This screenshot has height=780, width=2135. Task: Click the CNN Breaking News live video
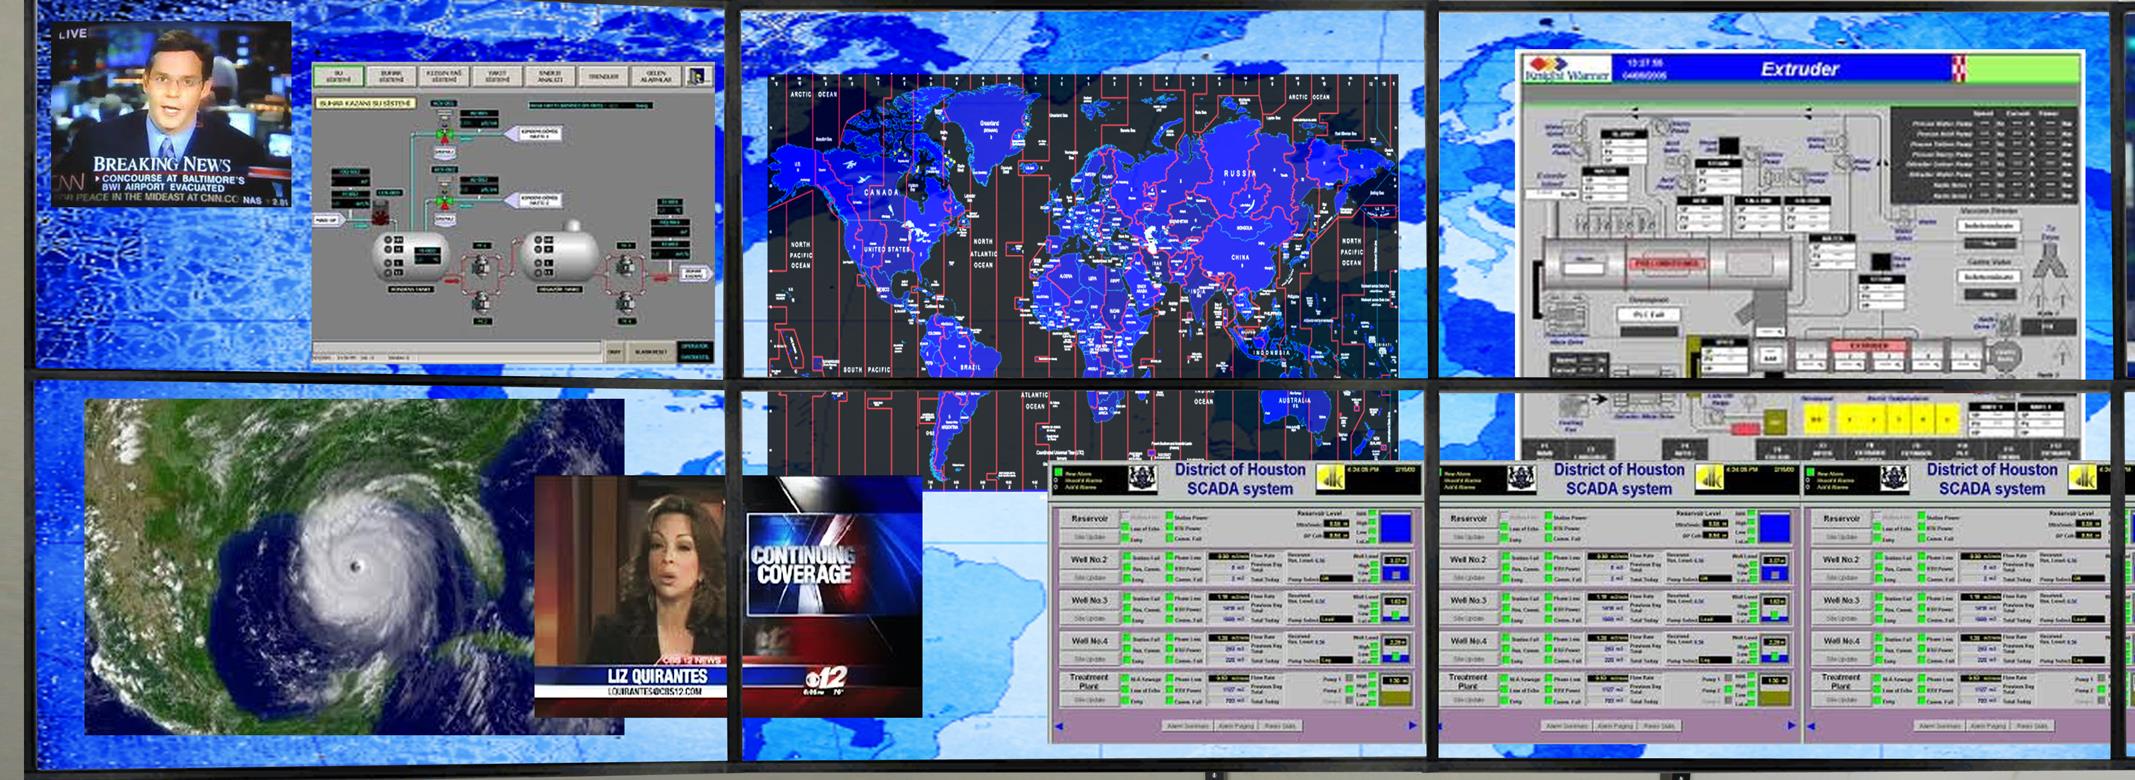pyautogui.click(x=171, y=114)
